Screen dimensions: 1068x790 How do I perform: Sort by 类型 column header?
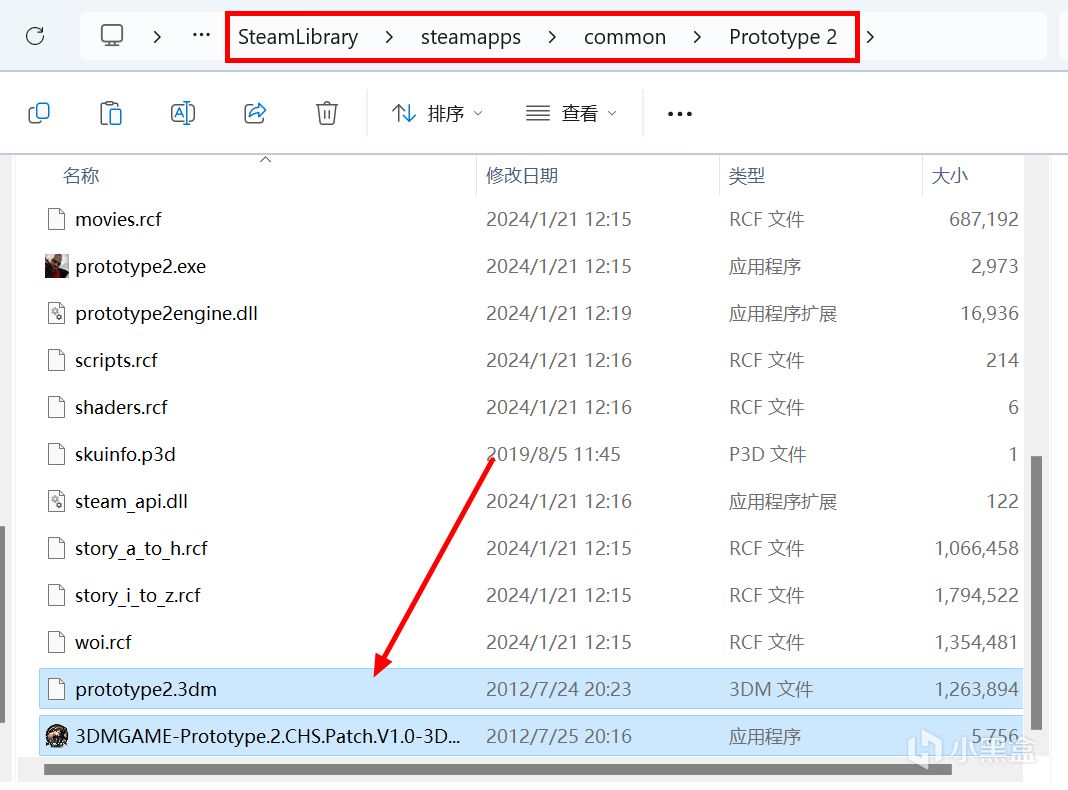point(747,176)
